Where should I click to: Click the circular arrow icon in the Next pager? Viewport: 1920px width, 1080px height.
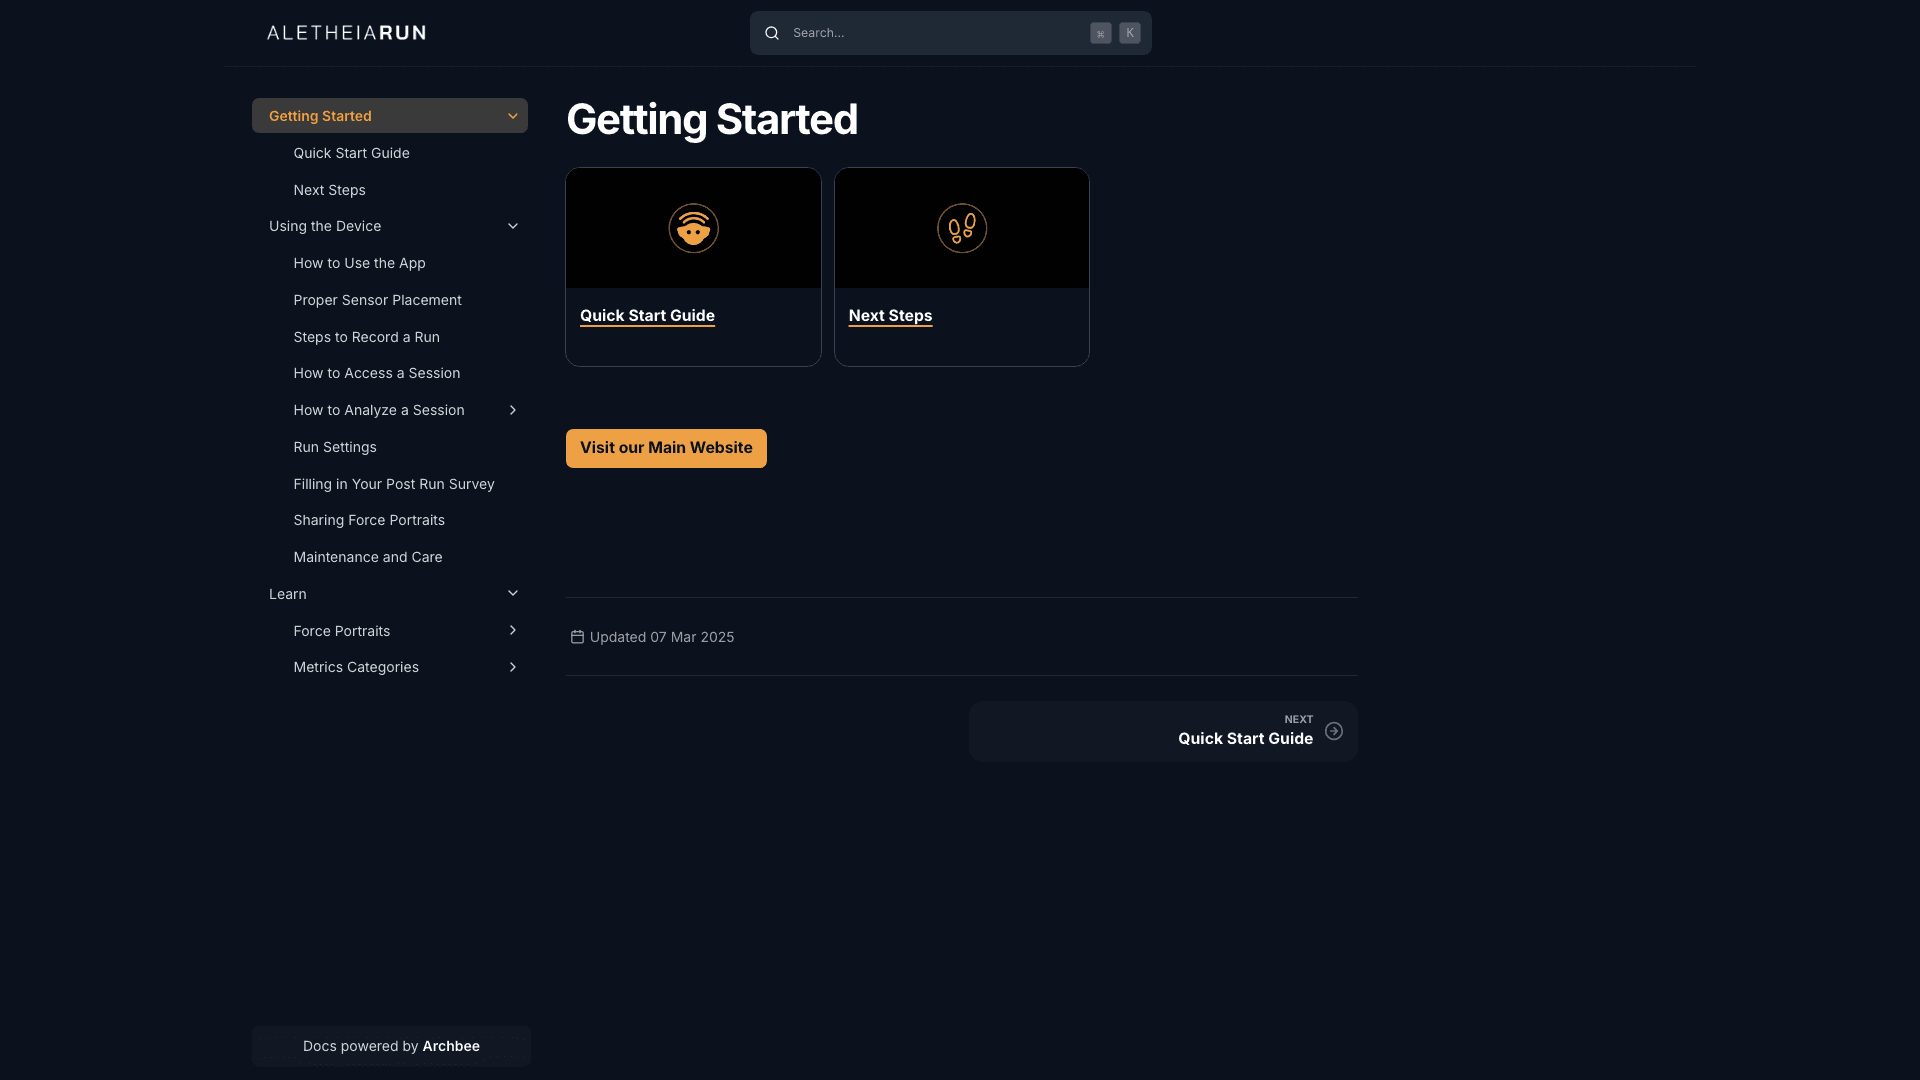pyautogui.click(x=1334, y=731)
